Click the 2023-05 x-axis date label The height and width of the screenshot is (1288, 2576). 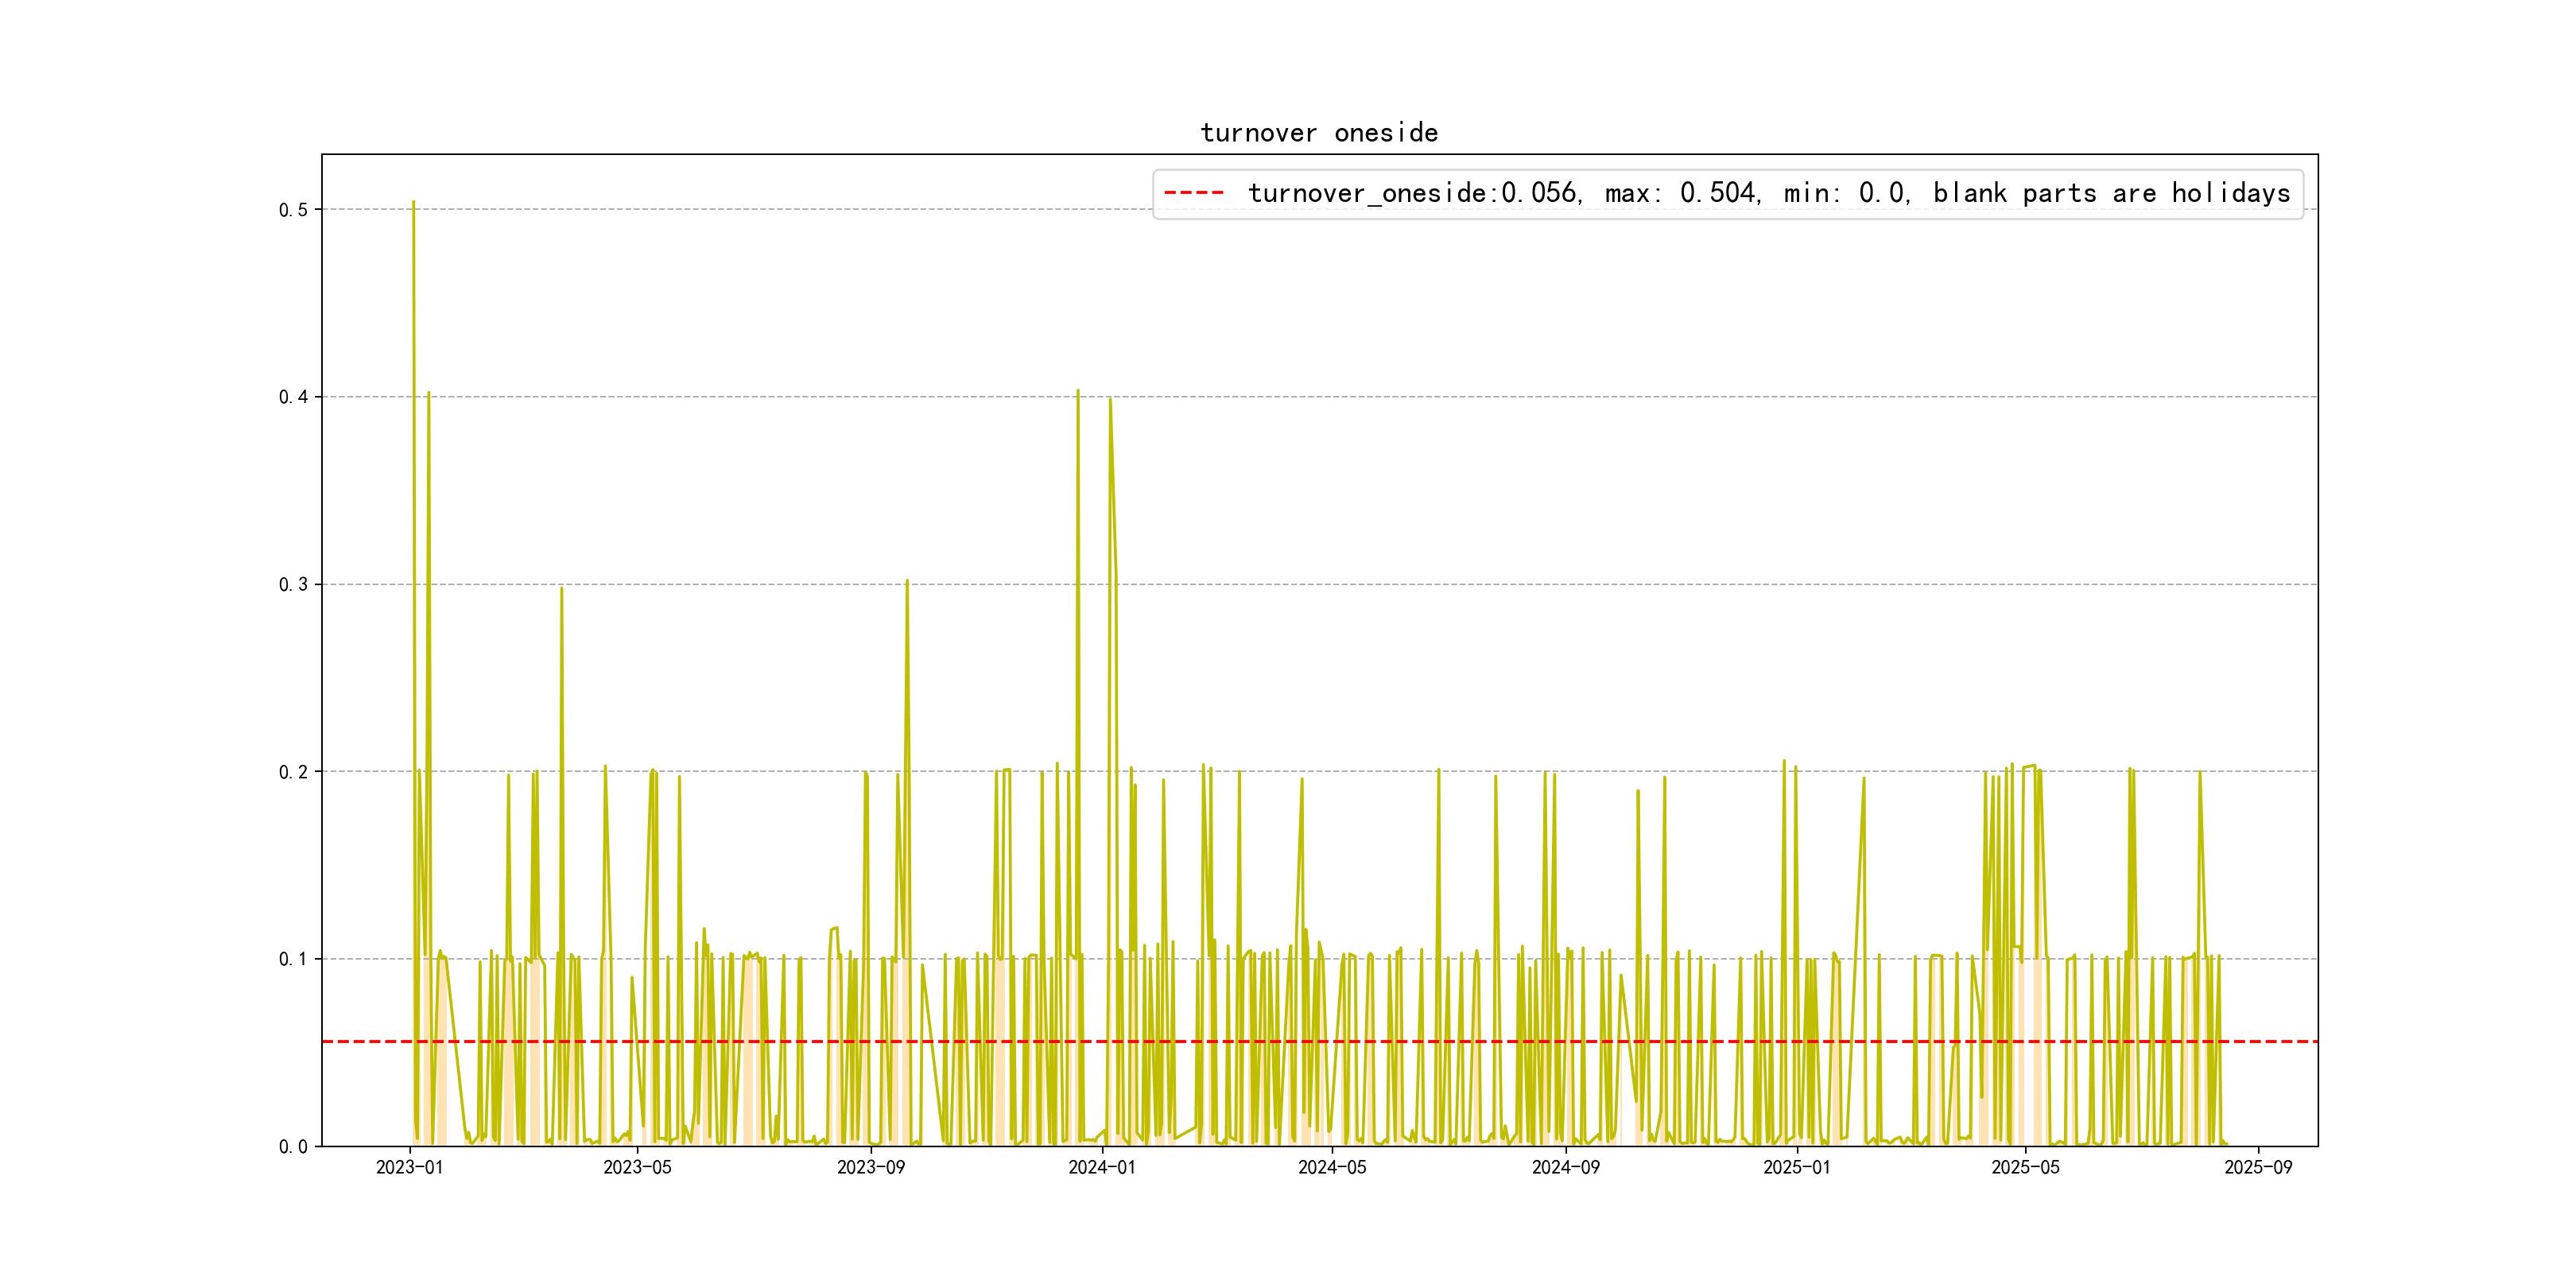[x=637, y=1167]
